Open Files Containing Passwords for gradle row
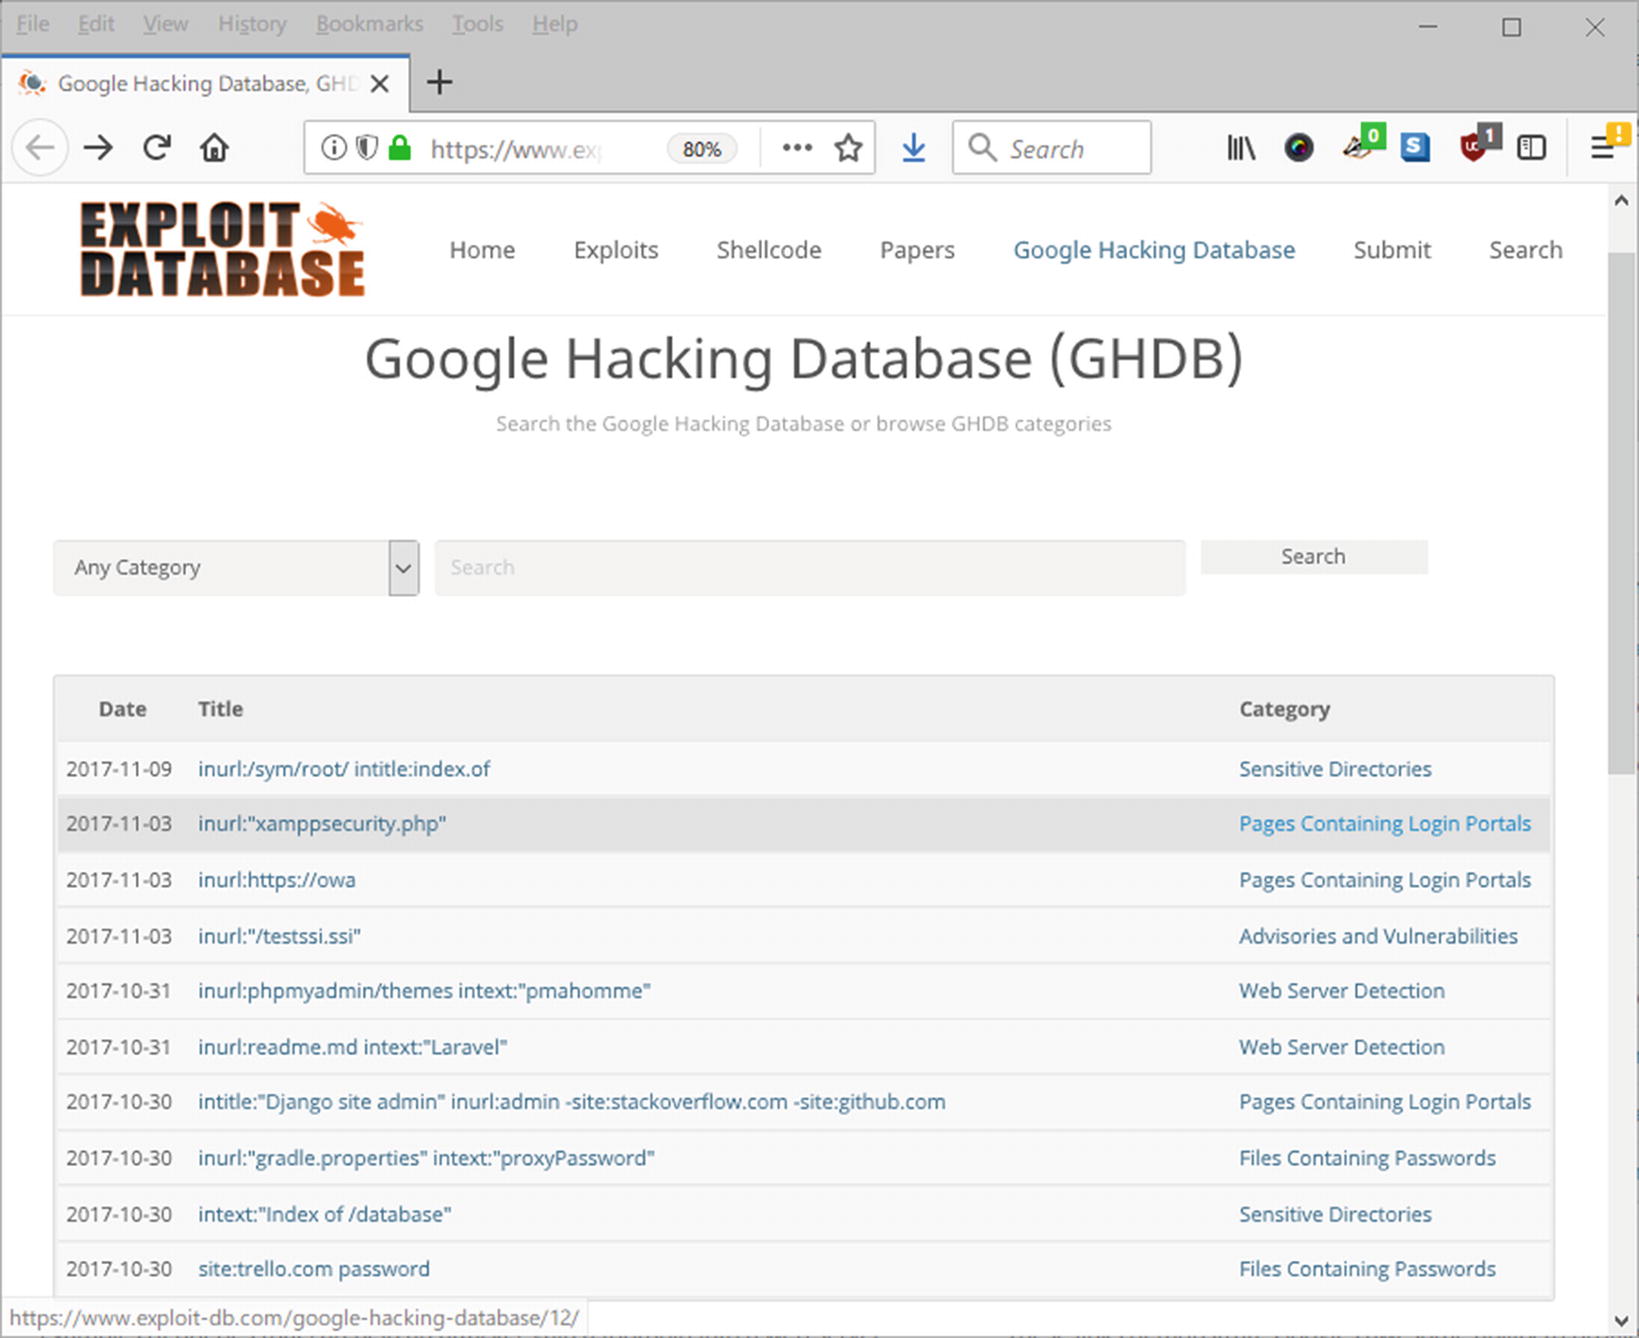This screenshot has height=1338, width=1639. (1367, 1158)
